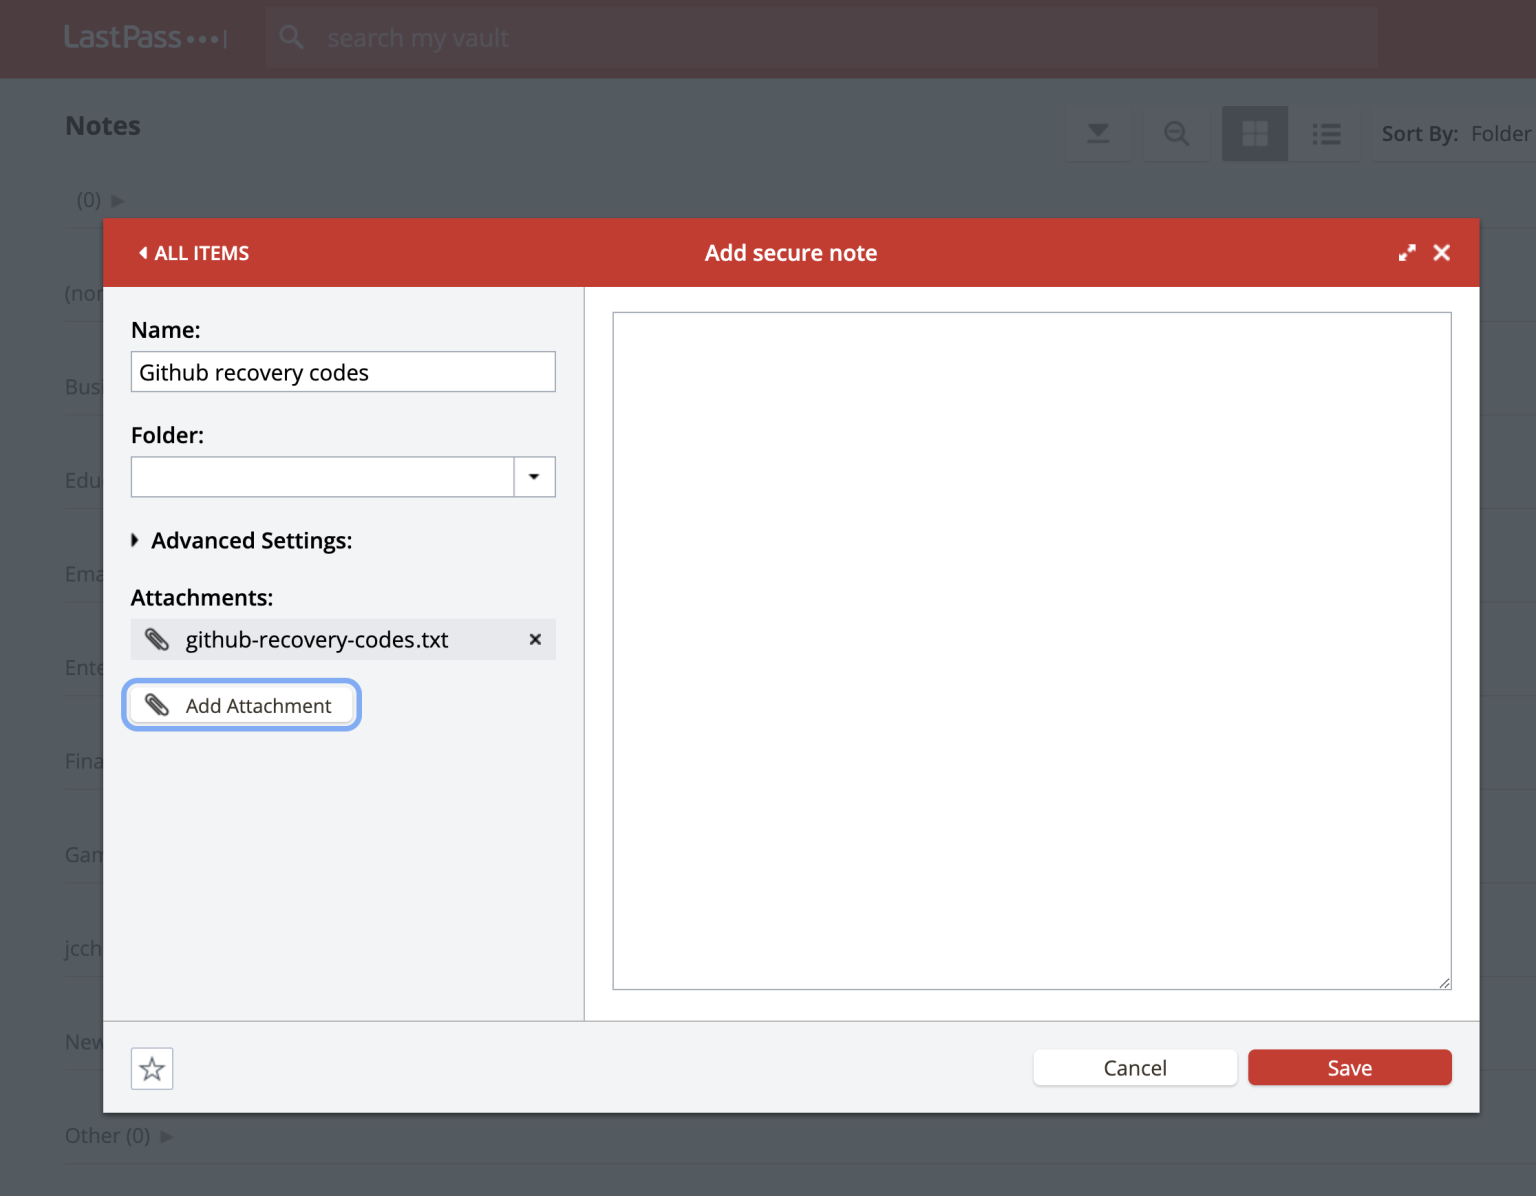Save the secure note
The width and height of the screenshot is (1536, 1196).
click(1349, 1067)
